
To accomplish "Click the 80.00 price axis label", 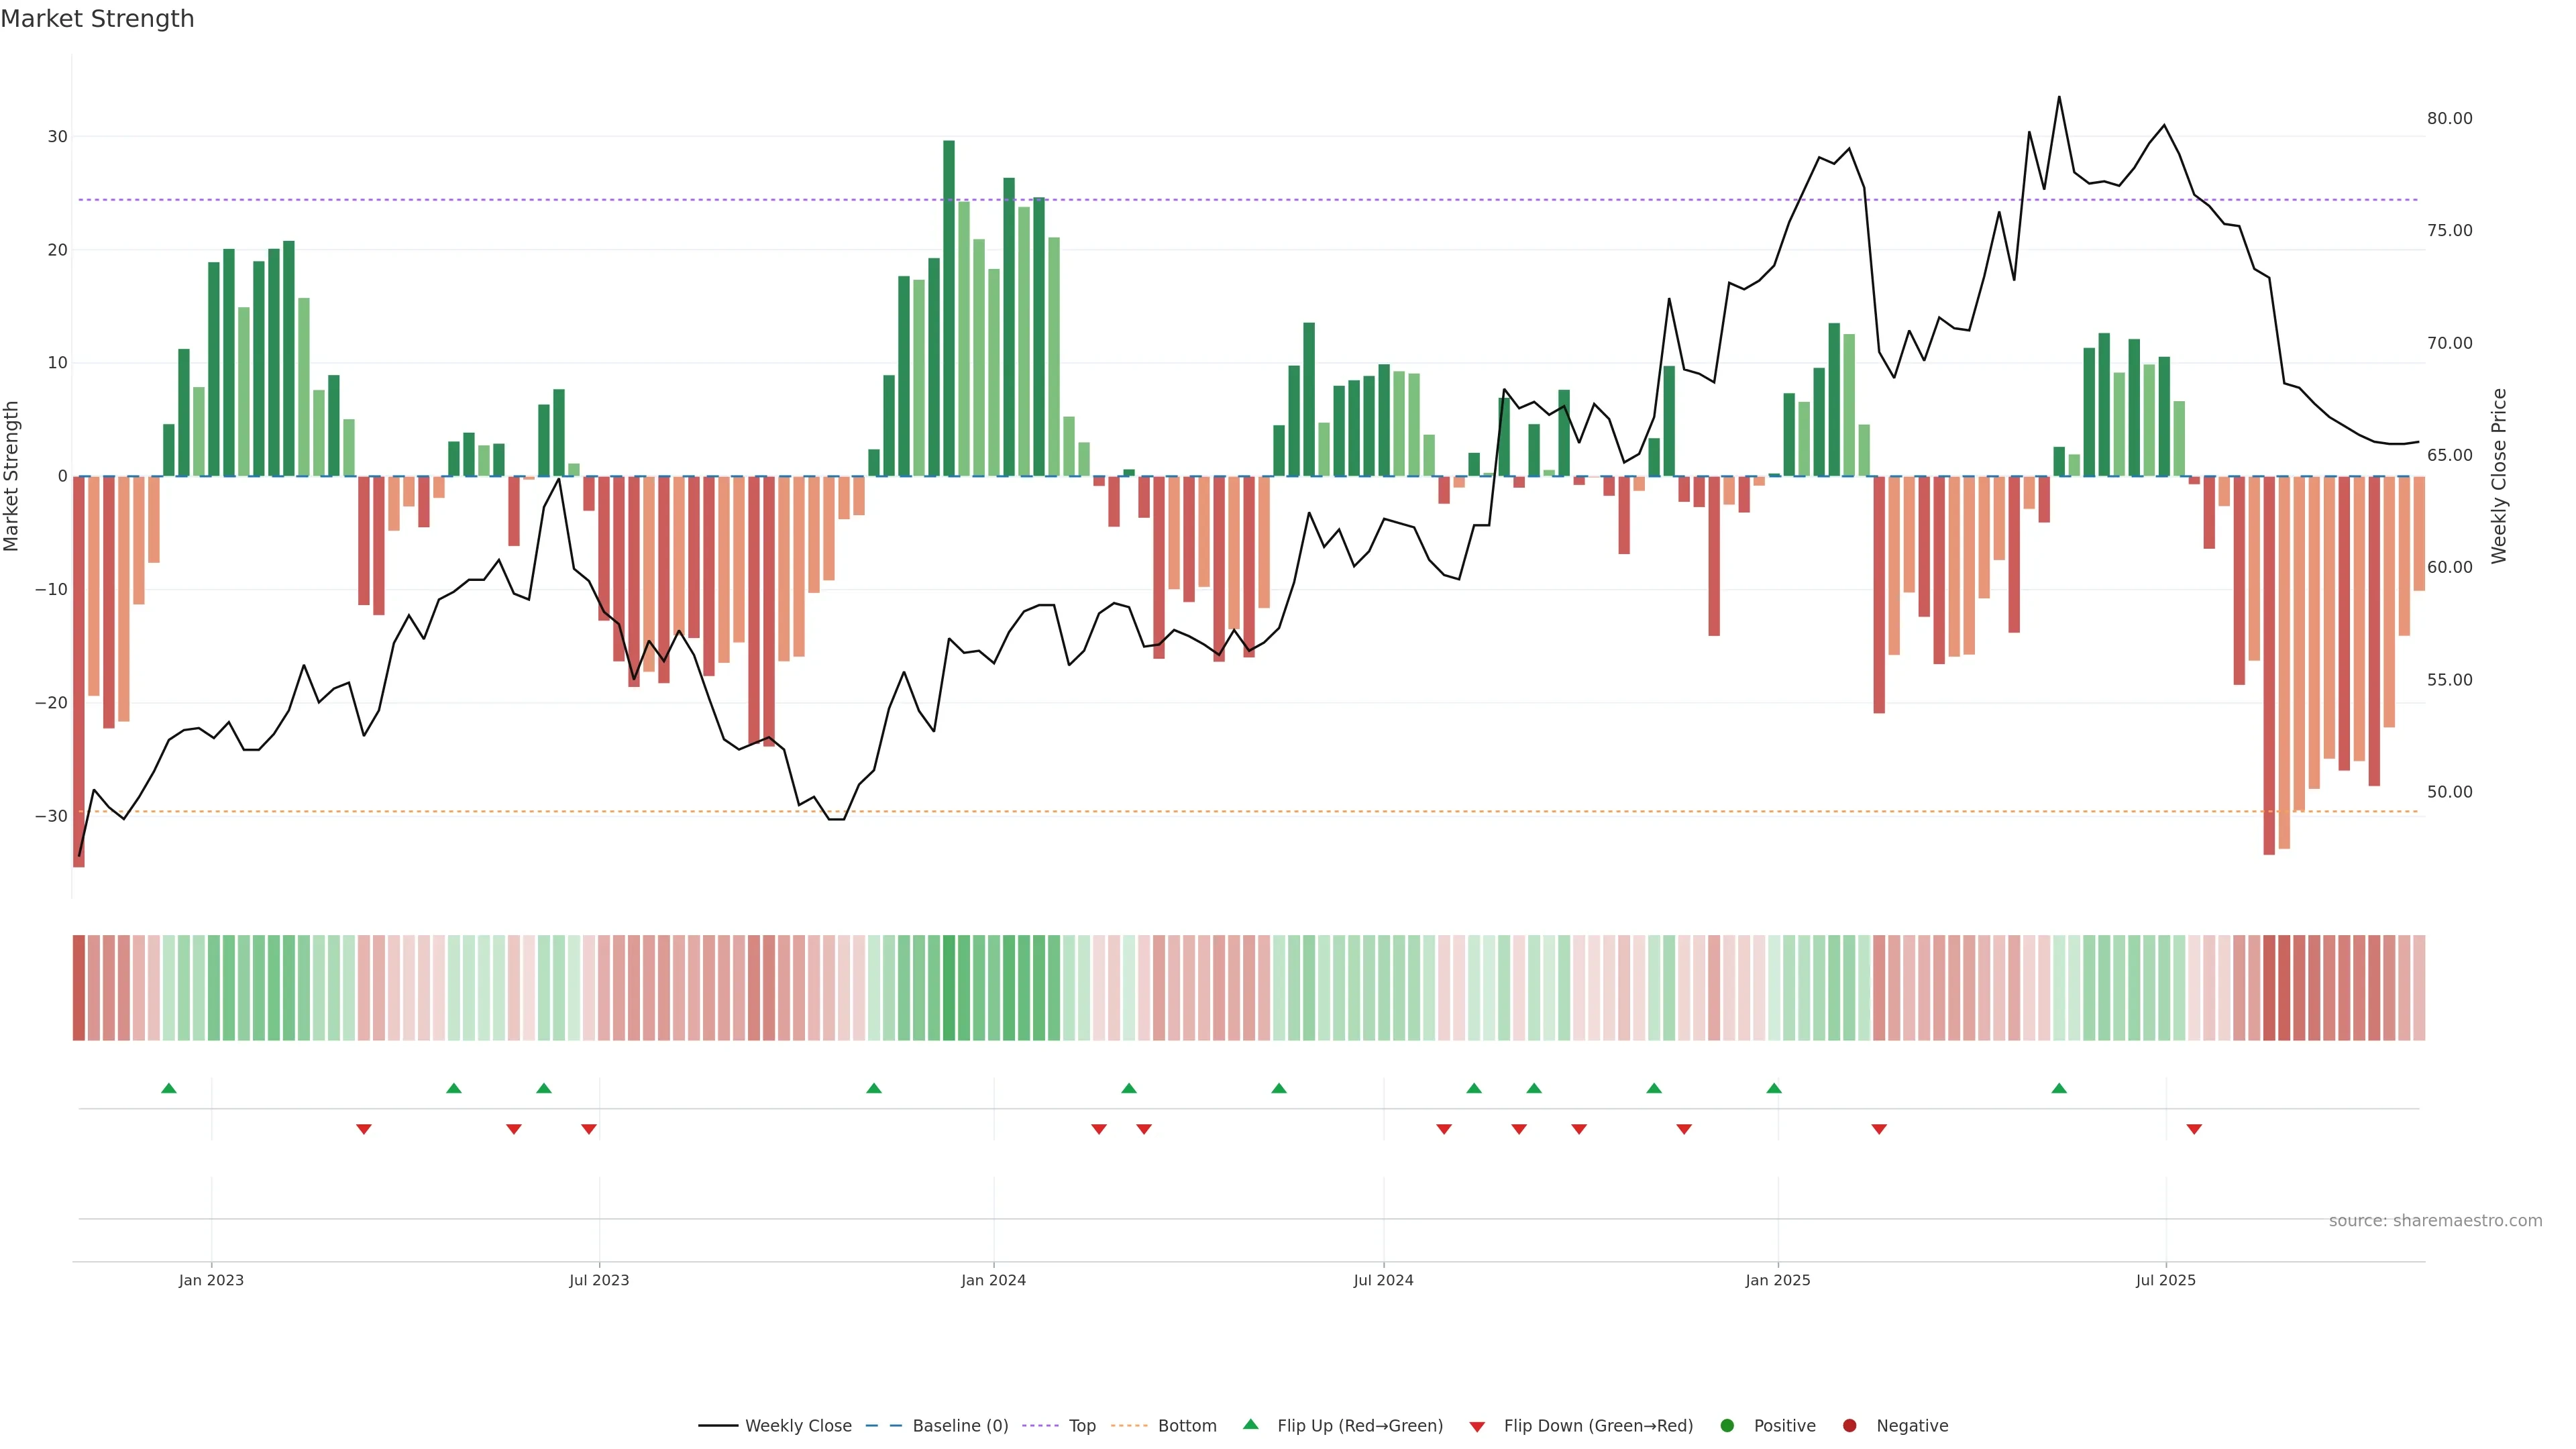I will [x=2449, y=118].
